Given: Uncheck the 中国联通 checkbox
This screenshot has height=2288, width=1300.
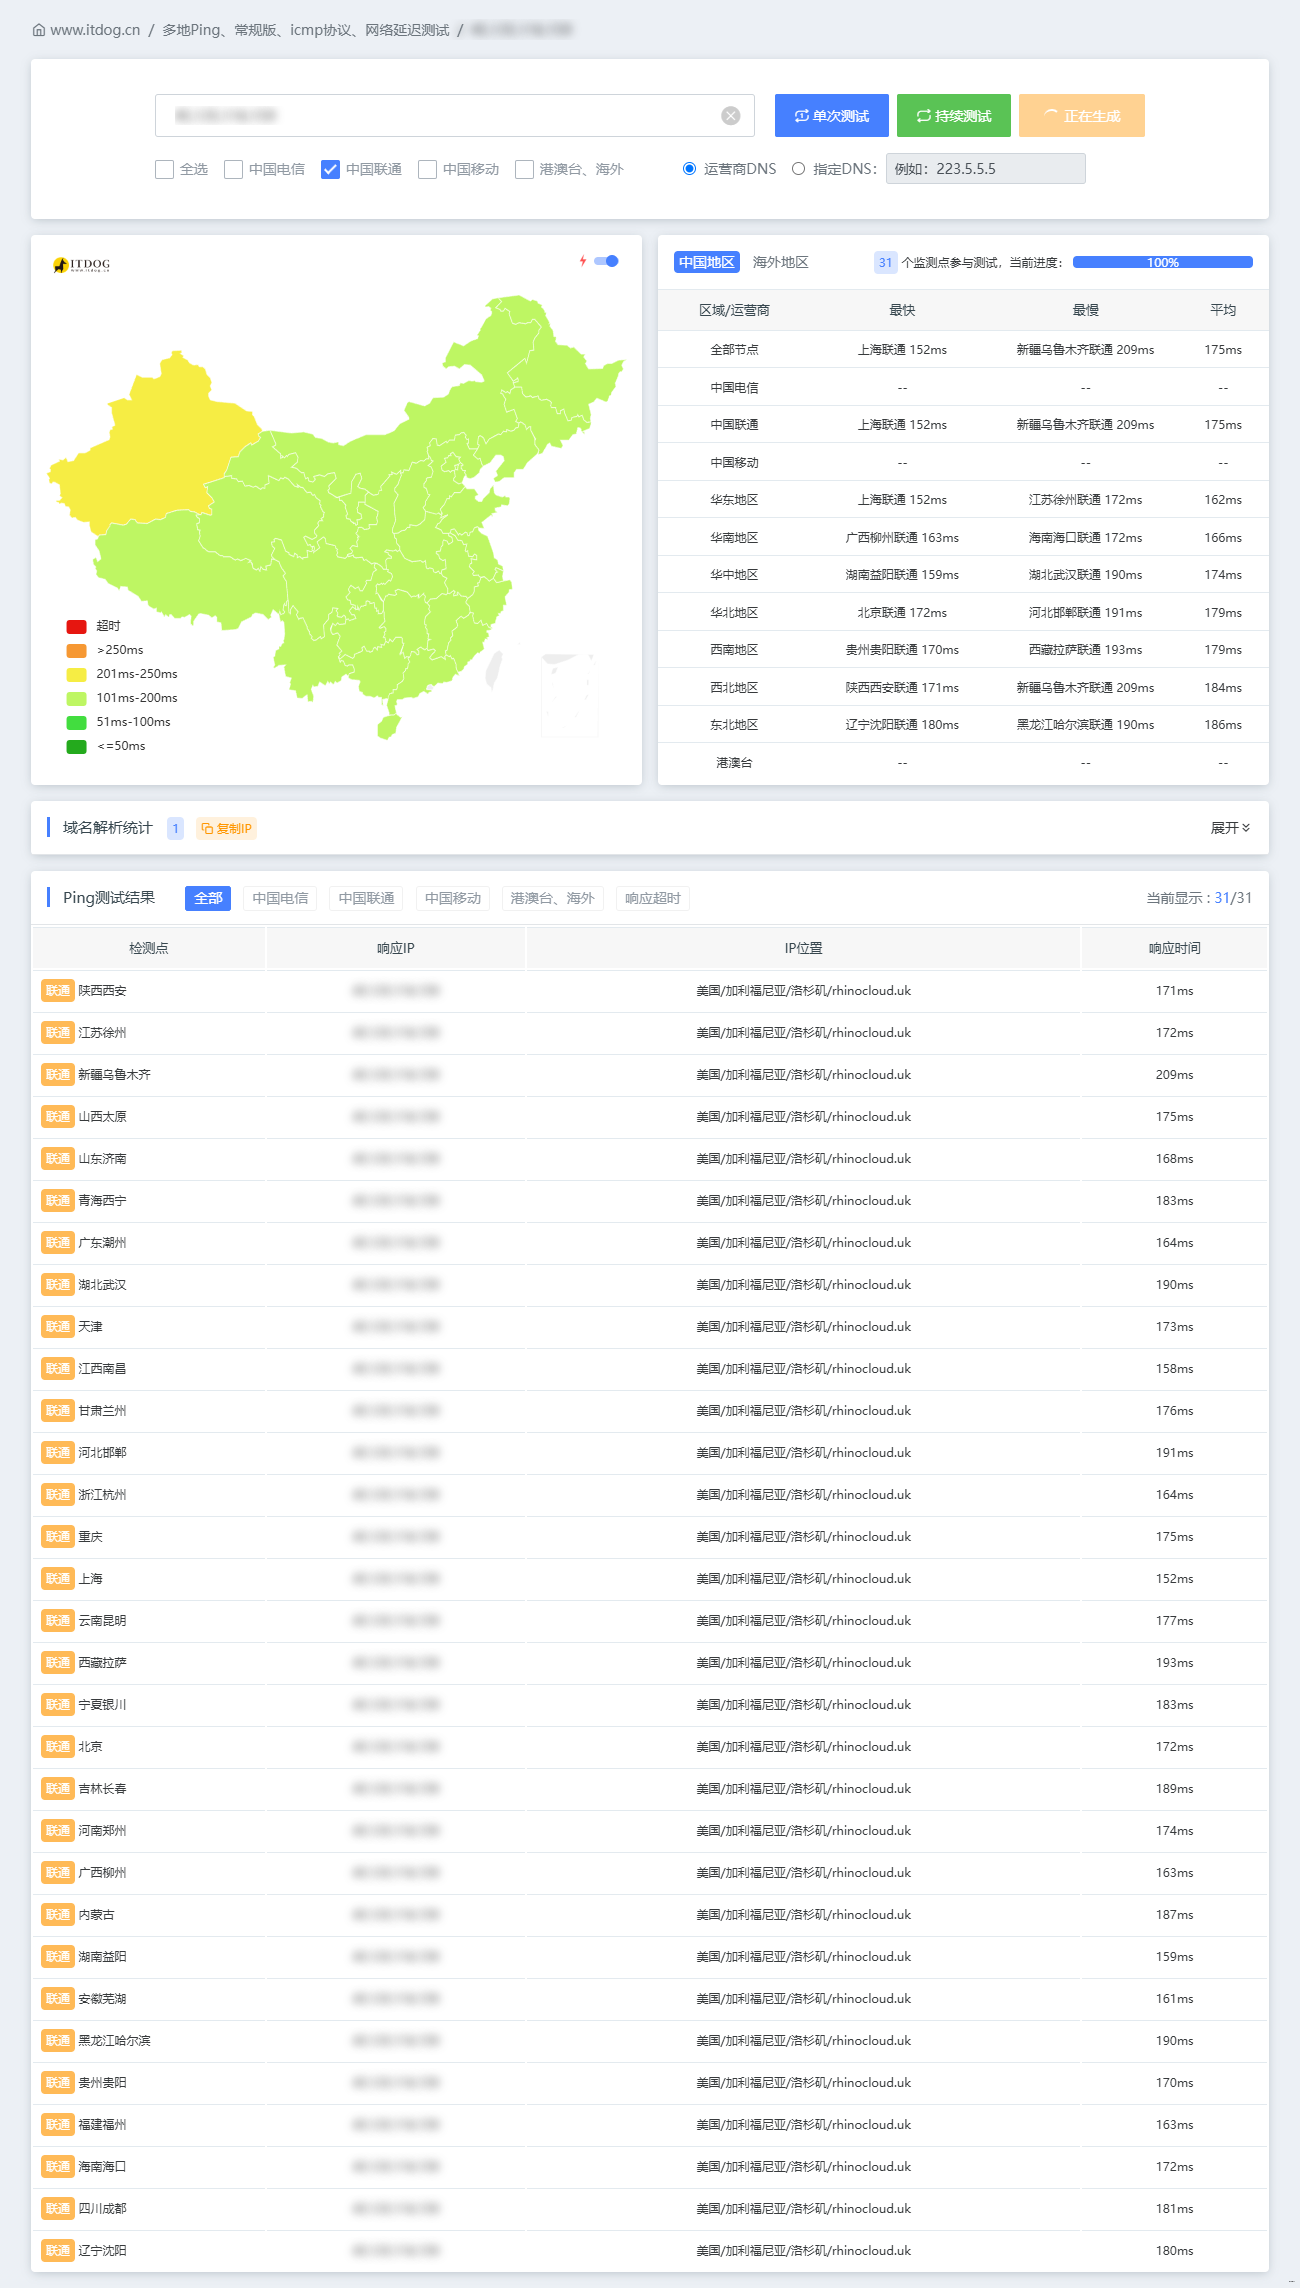Looking at the screenshot, I should 330,169.
